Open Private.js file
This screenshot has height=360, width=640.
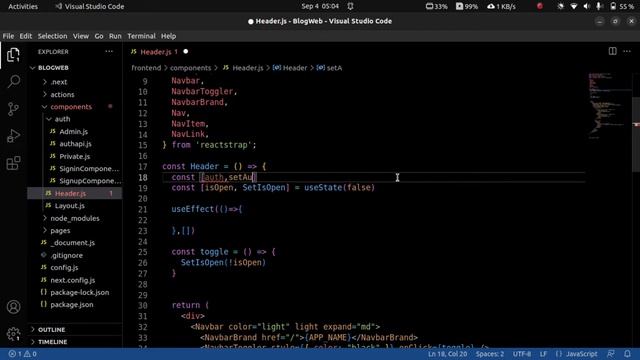75,156
